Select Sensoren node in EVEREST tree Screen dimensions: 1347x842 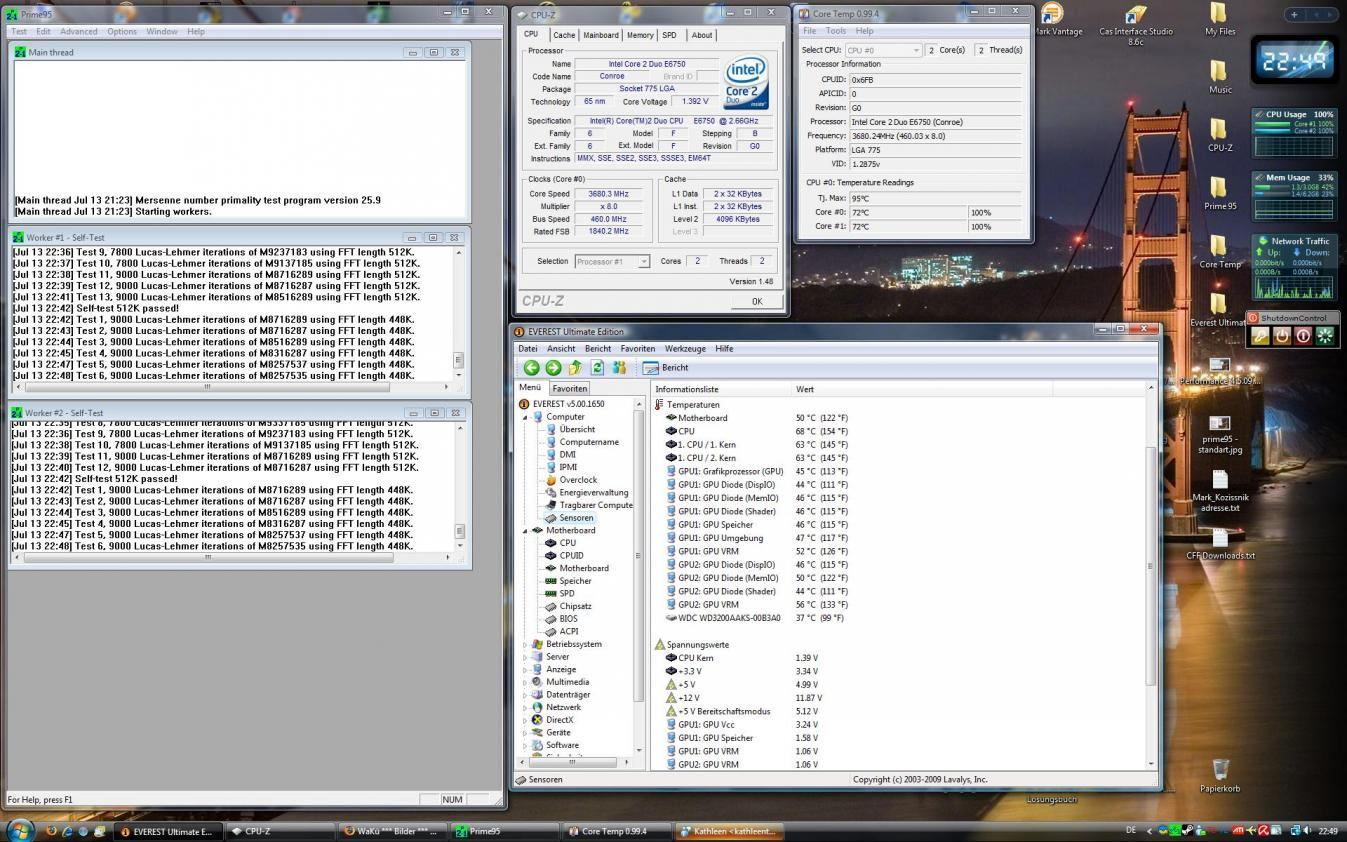point(576,518)
